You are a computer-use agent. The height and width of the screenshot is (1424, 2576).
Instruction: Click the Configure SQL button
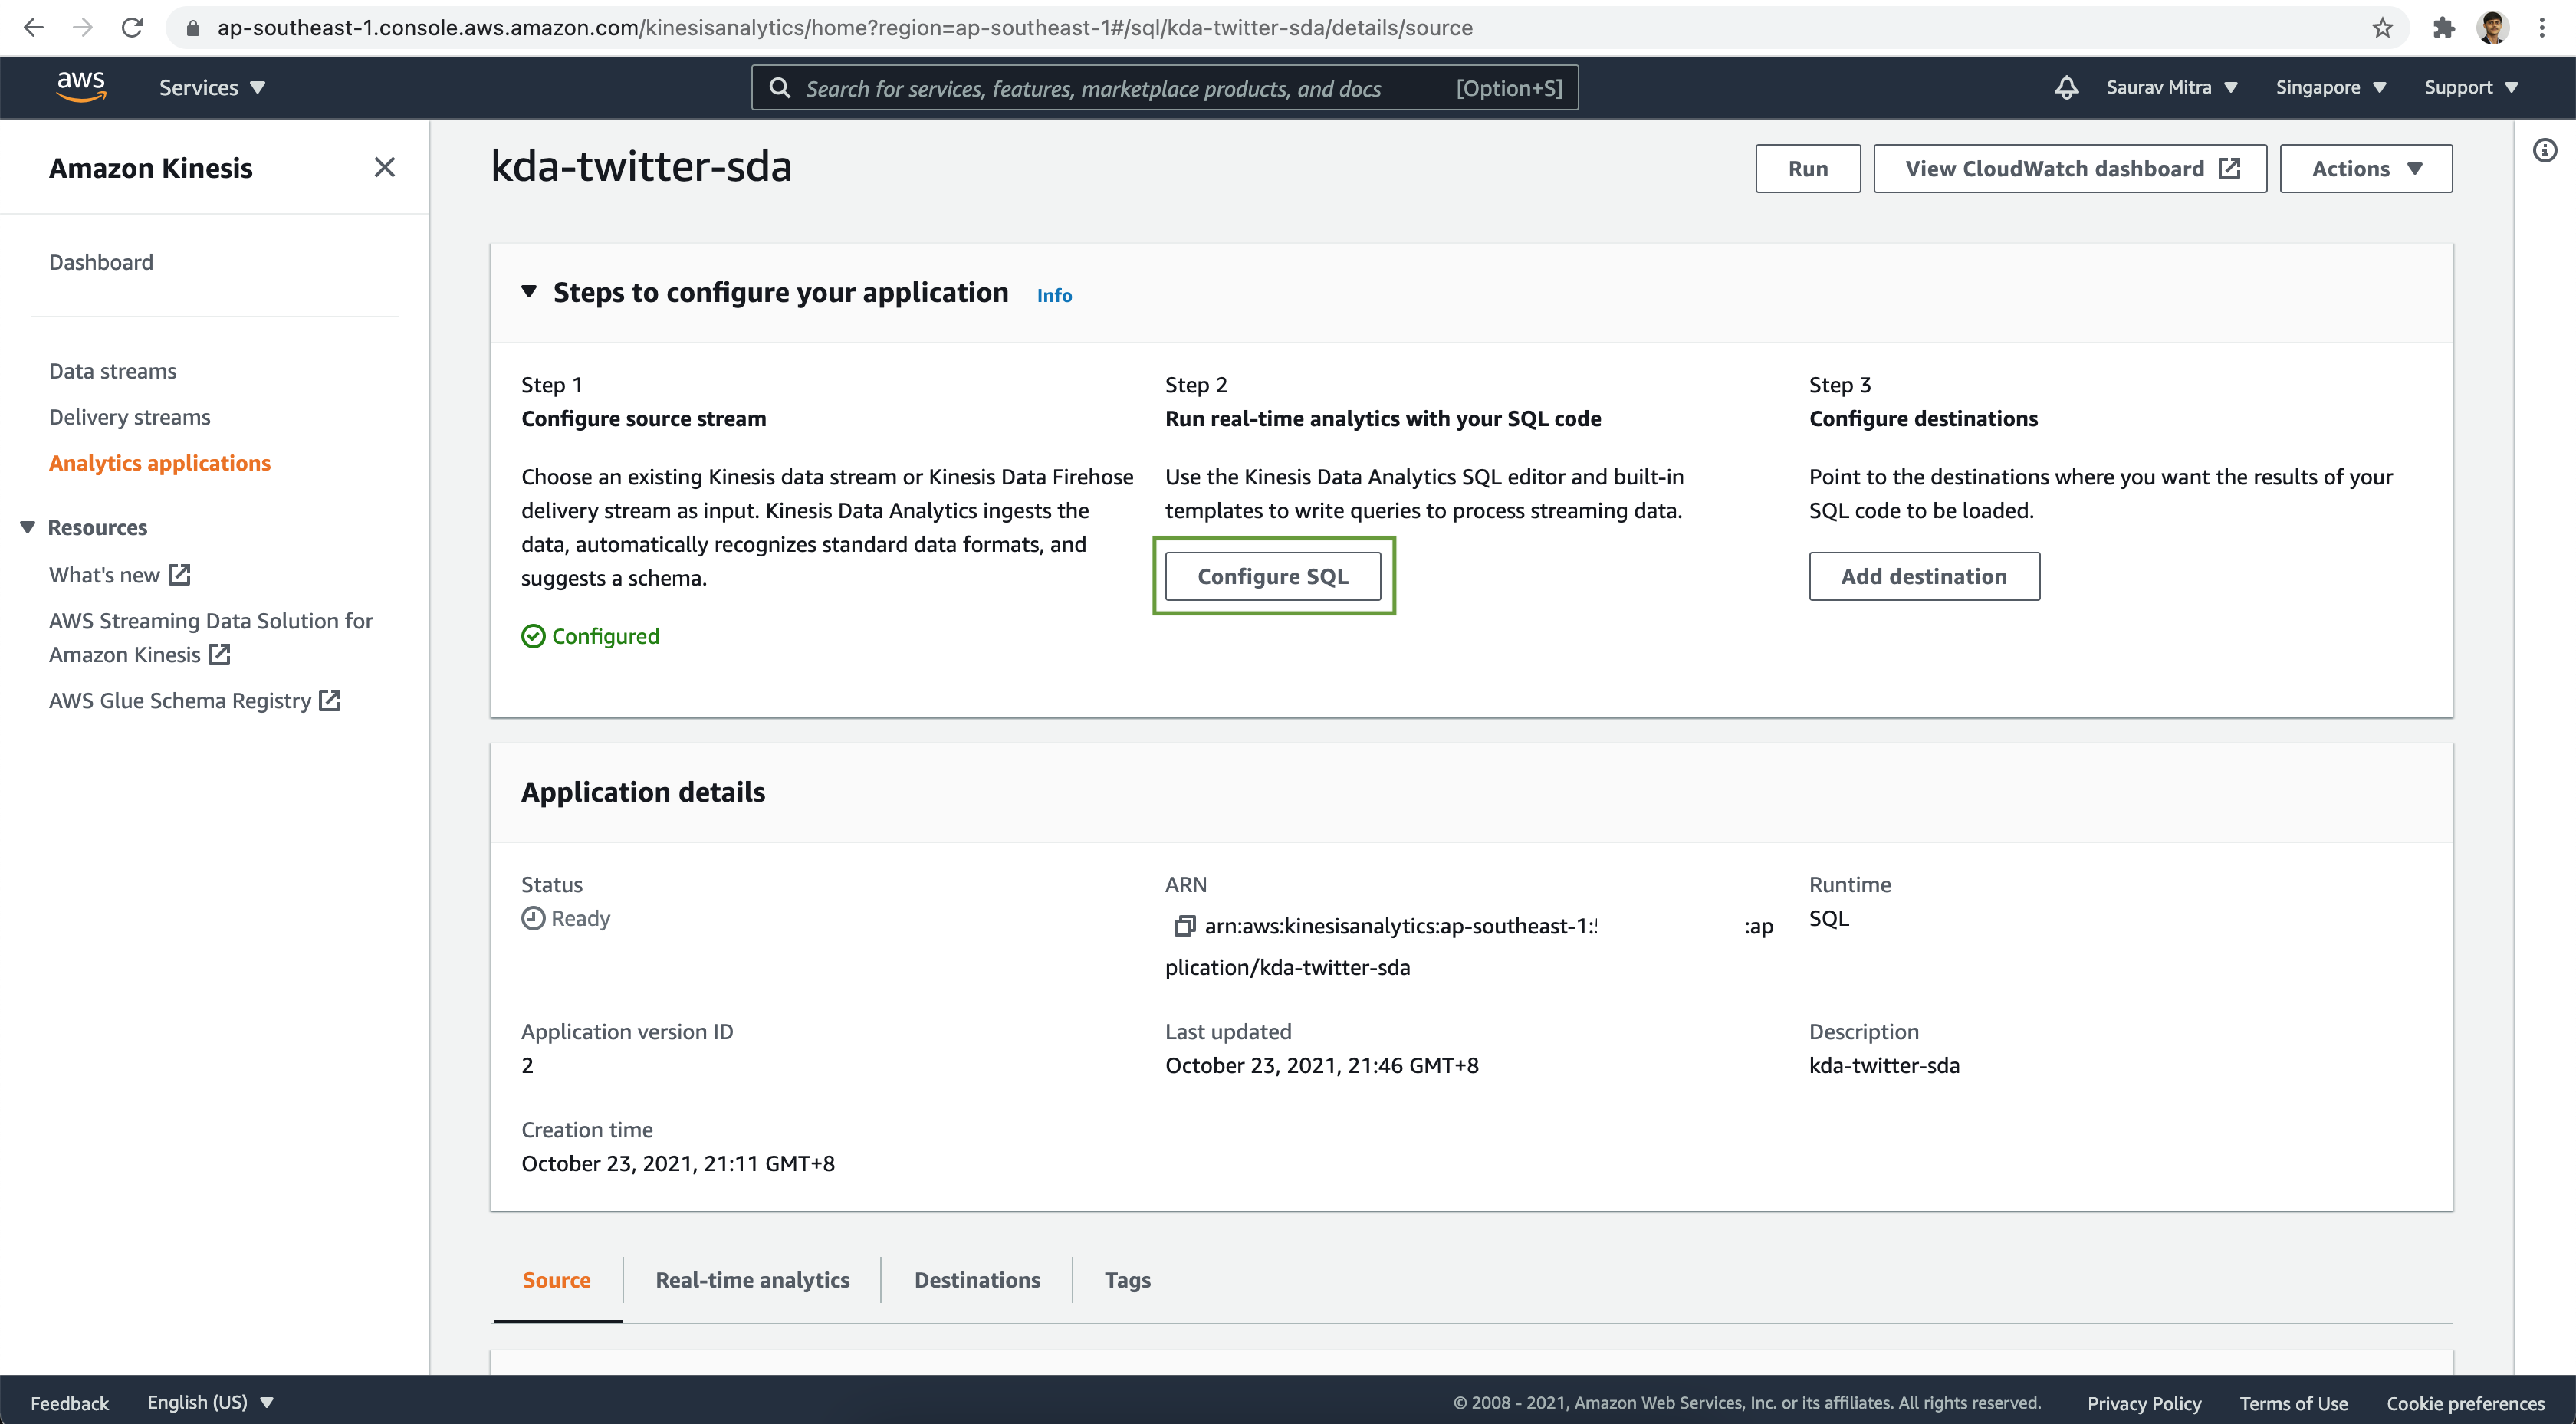pyautogui.click(x=1273, y=576)
